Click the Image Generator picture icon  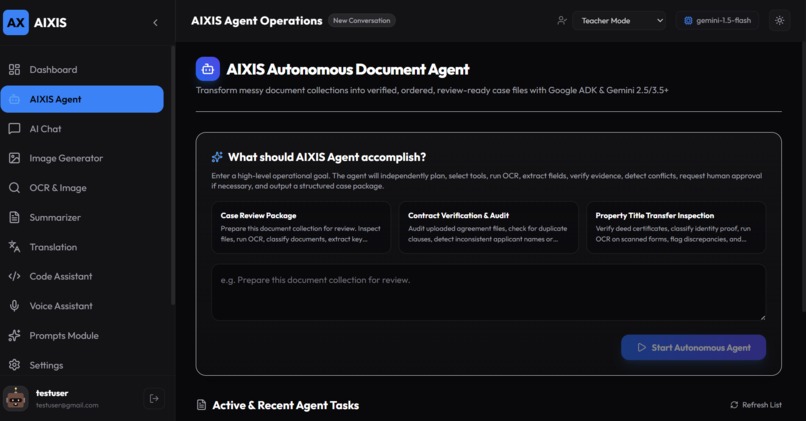coord(14,158)
